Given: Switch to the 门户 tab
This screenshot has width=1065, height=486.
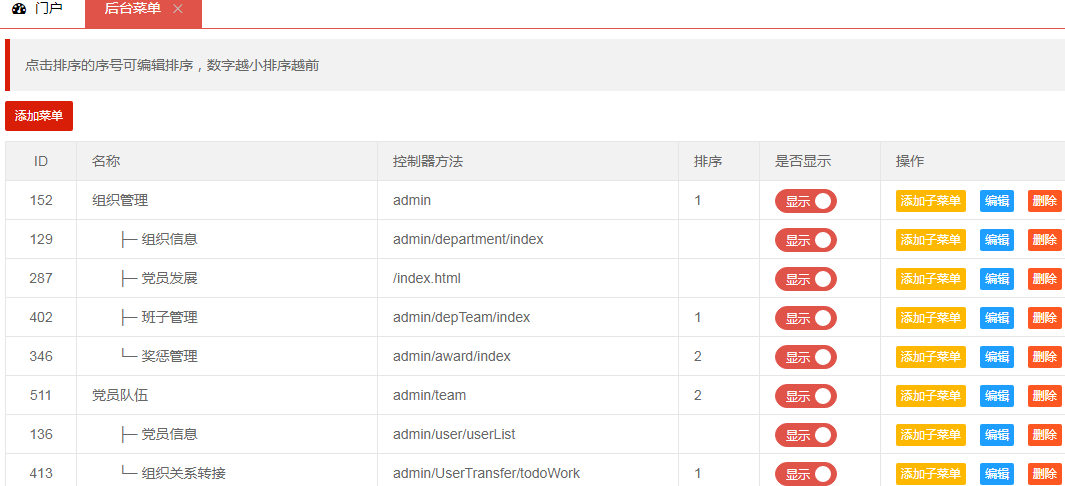Looking at the screenshot, I should pyautogui.click(x=48, y=9).
